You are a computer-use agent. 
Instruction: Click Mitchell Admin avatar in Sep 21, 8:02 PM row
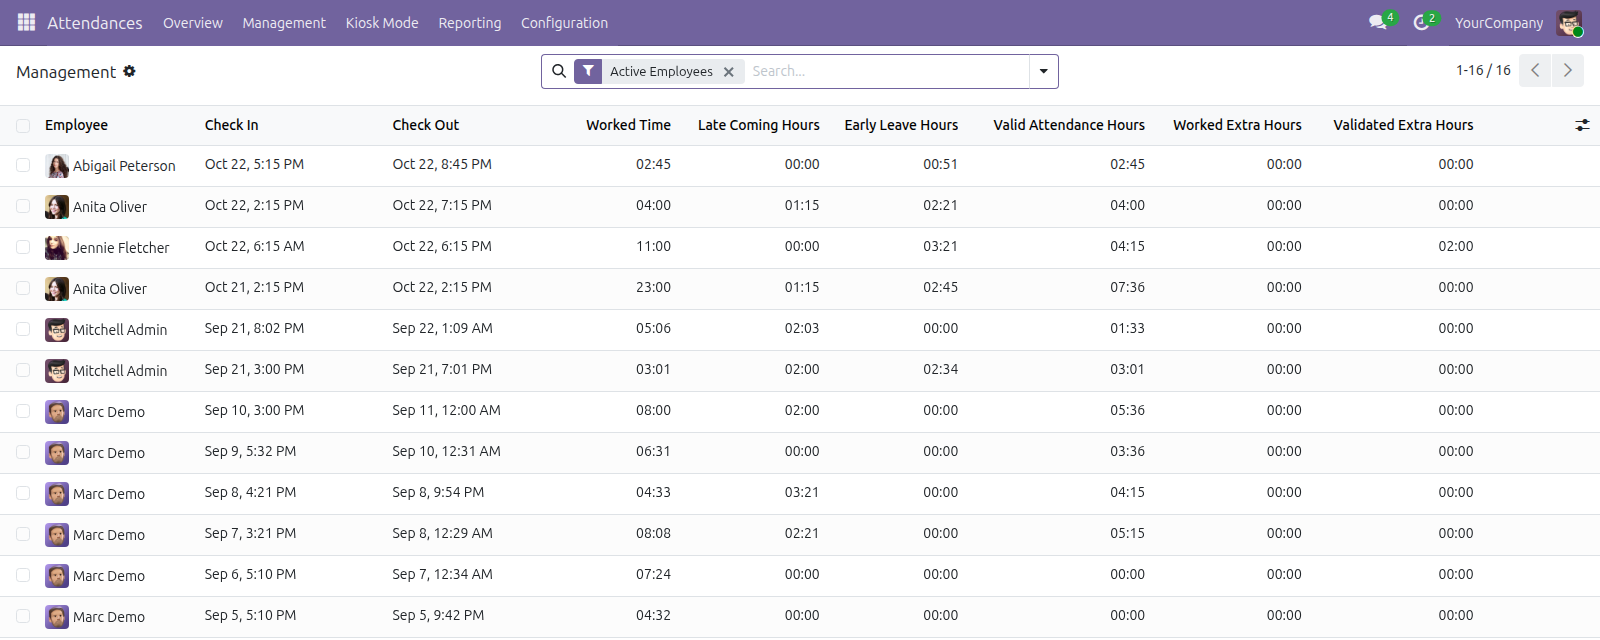pos(57,330)
